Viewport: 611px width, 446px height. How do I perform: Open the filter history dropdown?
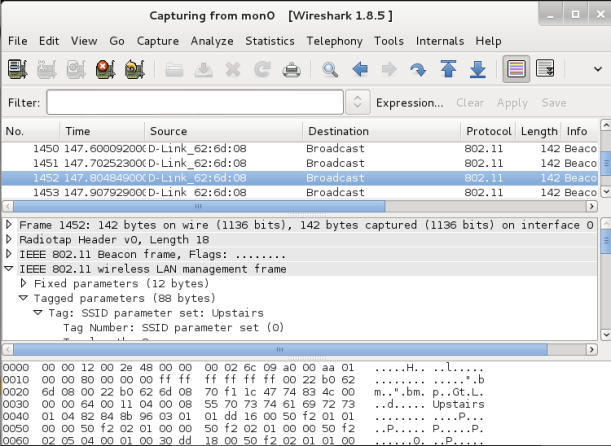point(358,102)
